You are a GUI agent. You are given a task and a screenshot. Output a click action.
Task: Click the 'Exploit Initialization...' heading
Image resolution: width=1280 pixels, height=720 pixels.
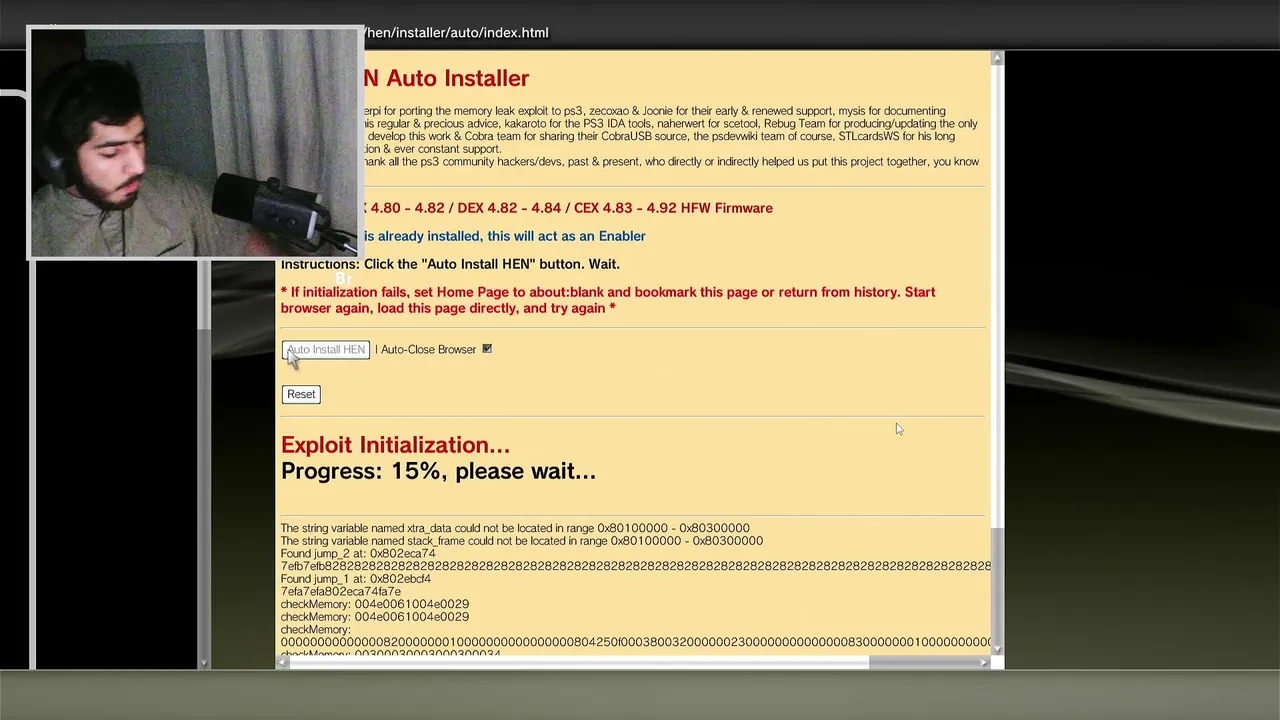click(x=395, y=445)
